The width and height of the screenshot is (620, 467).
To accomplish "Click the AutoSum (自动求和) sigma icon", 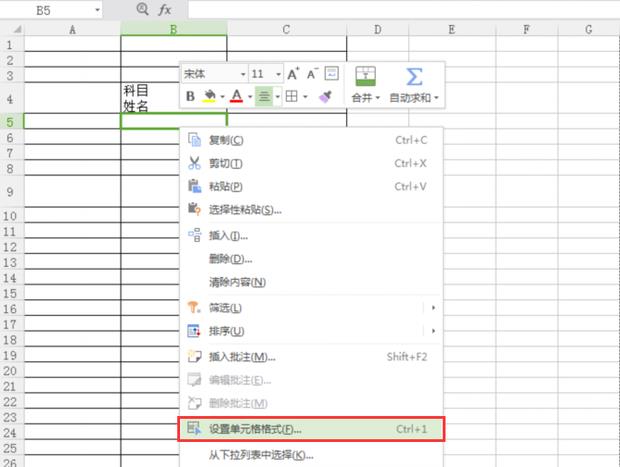I will pyautogui.click(x=414, y=76).
